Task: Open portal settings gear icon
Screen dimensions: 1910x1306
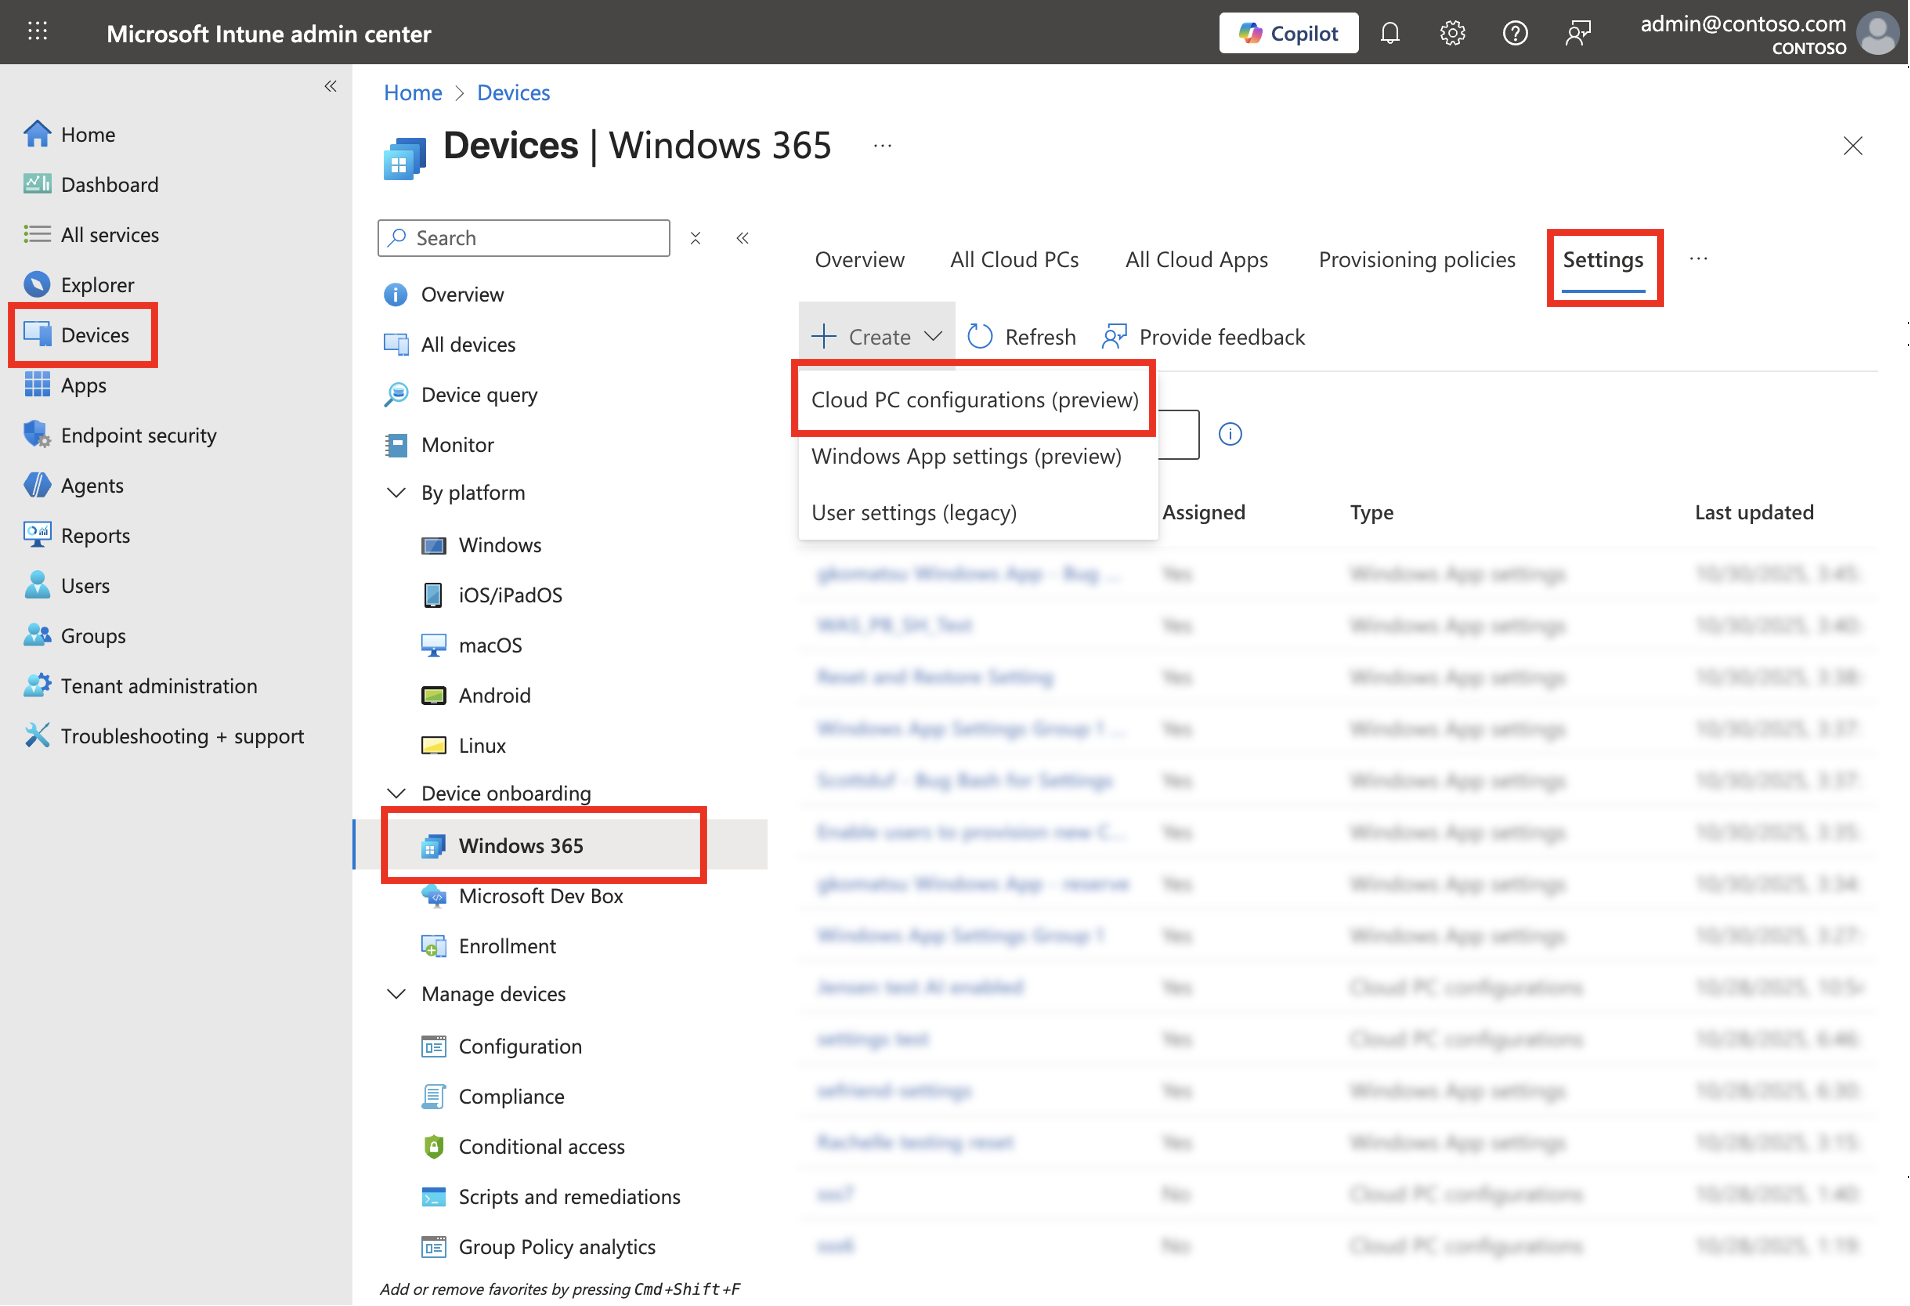Action: tap(1453, 33)
